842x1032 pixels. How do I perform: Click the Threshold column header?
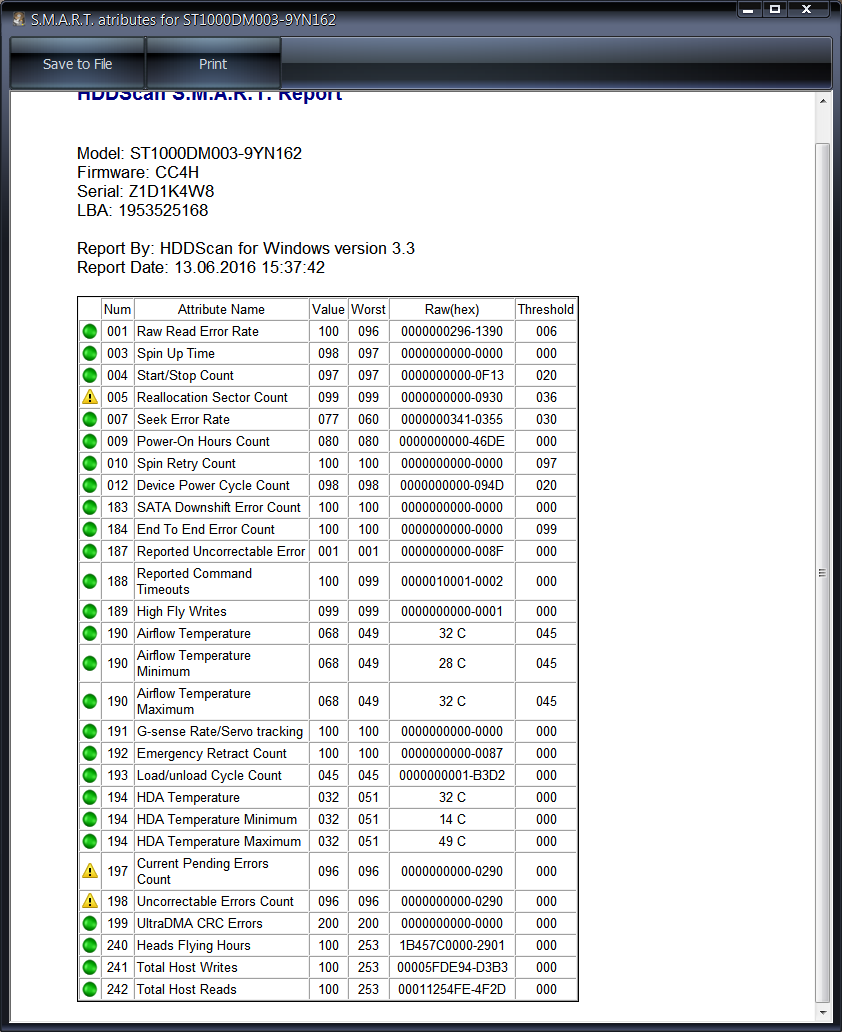tap(546, 309)
